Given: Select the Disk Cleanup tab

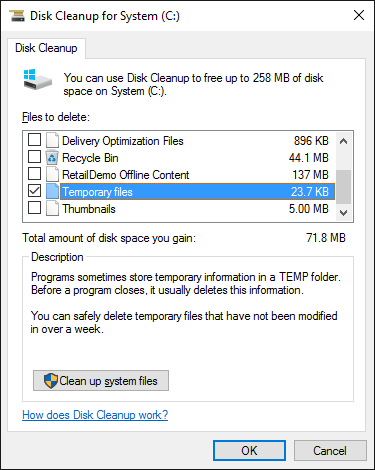Looking at the screenshot, I should coord(46,48).
